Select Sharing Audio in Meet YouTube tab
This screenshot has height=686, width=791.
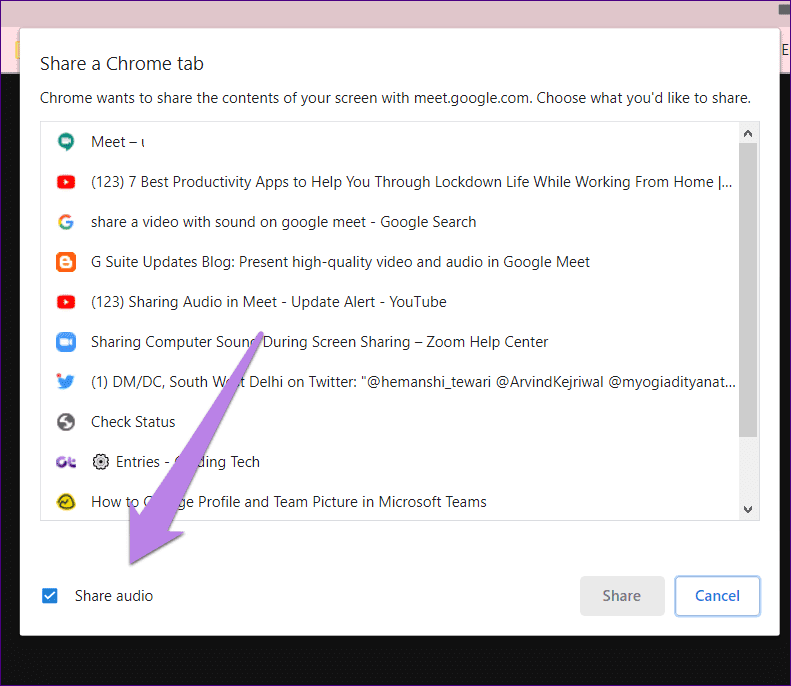click(389, 302)
